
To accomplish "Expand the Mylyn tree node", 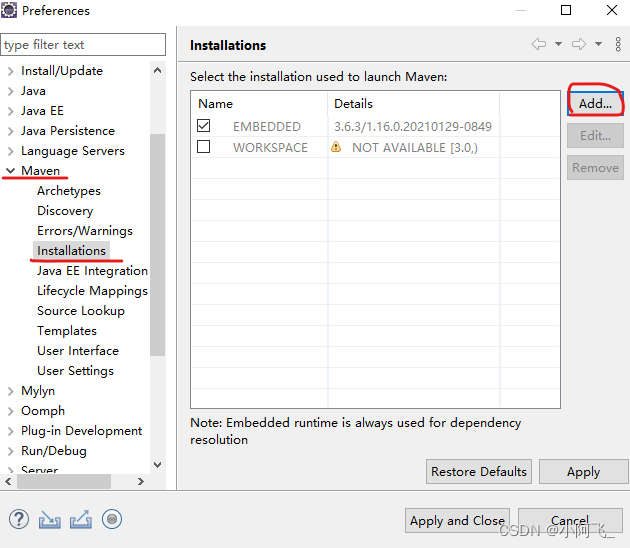I will point(10,391).
